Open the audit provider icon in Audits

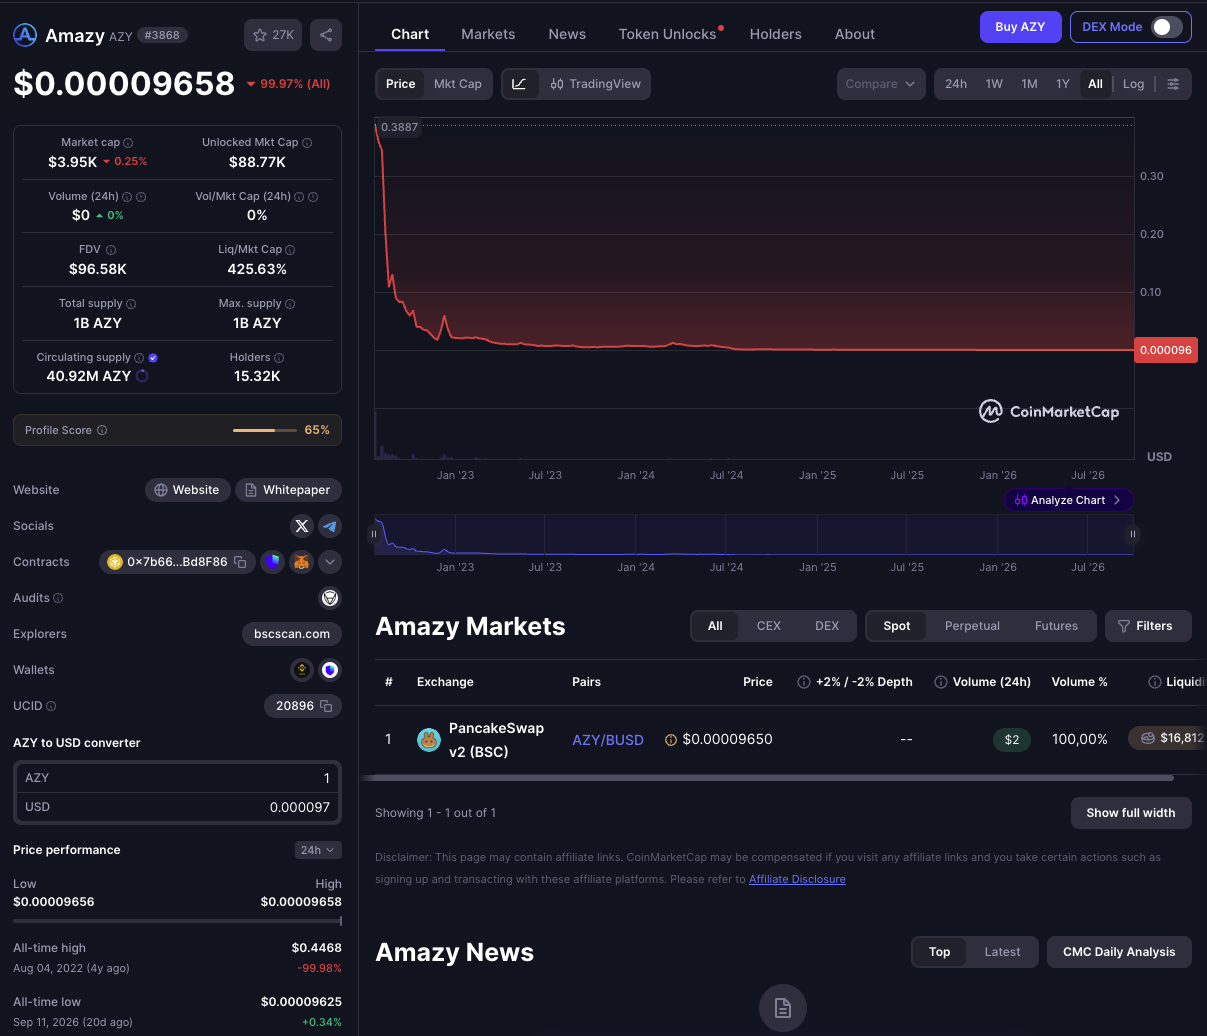[329, 598]
